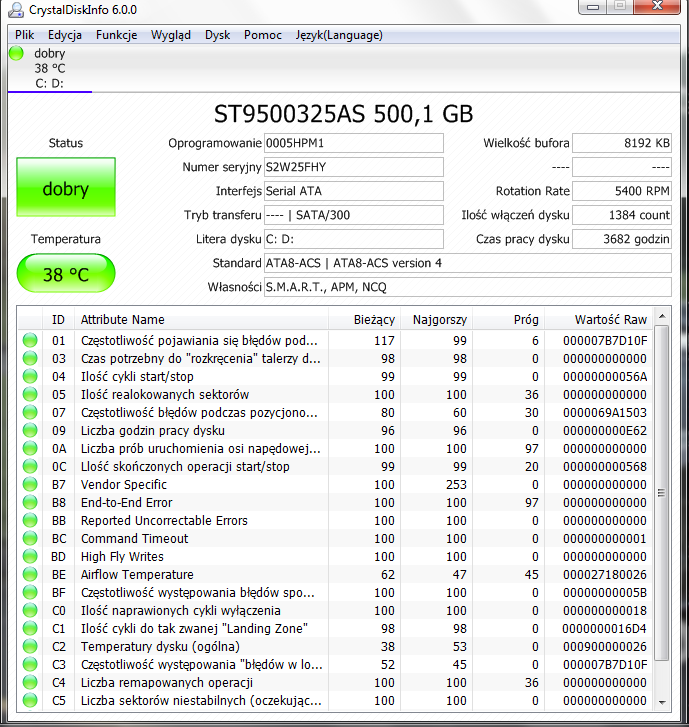Click the Rotation Rate 5400 RPM field

pos(622,191)
